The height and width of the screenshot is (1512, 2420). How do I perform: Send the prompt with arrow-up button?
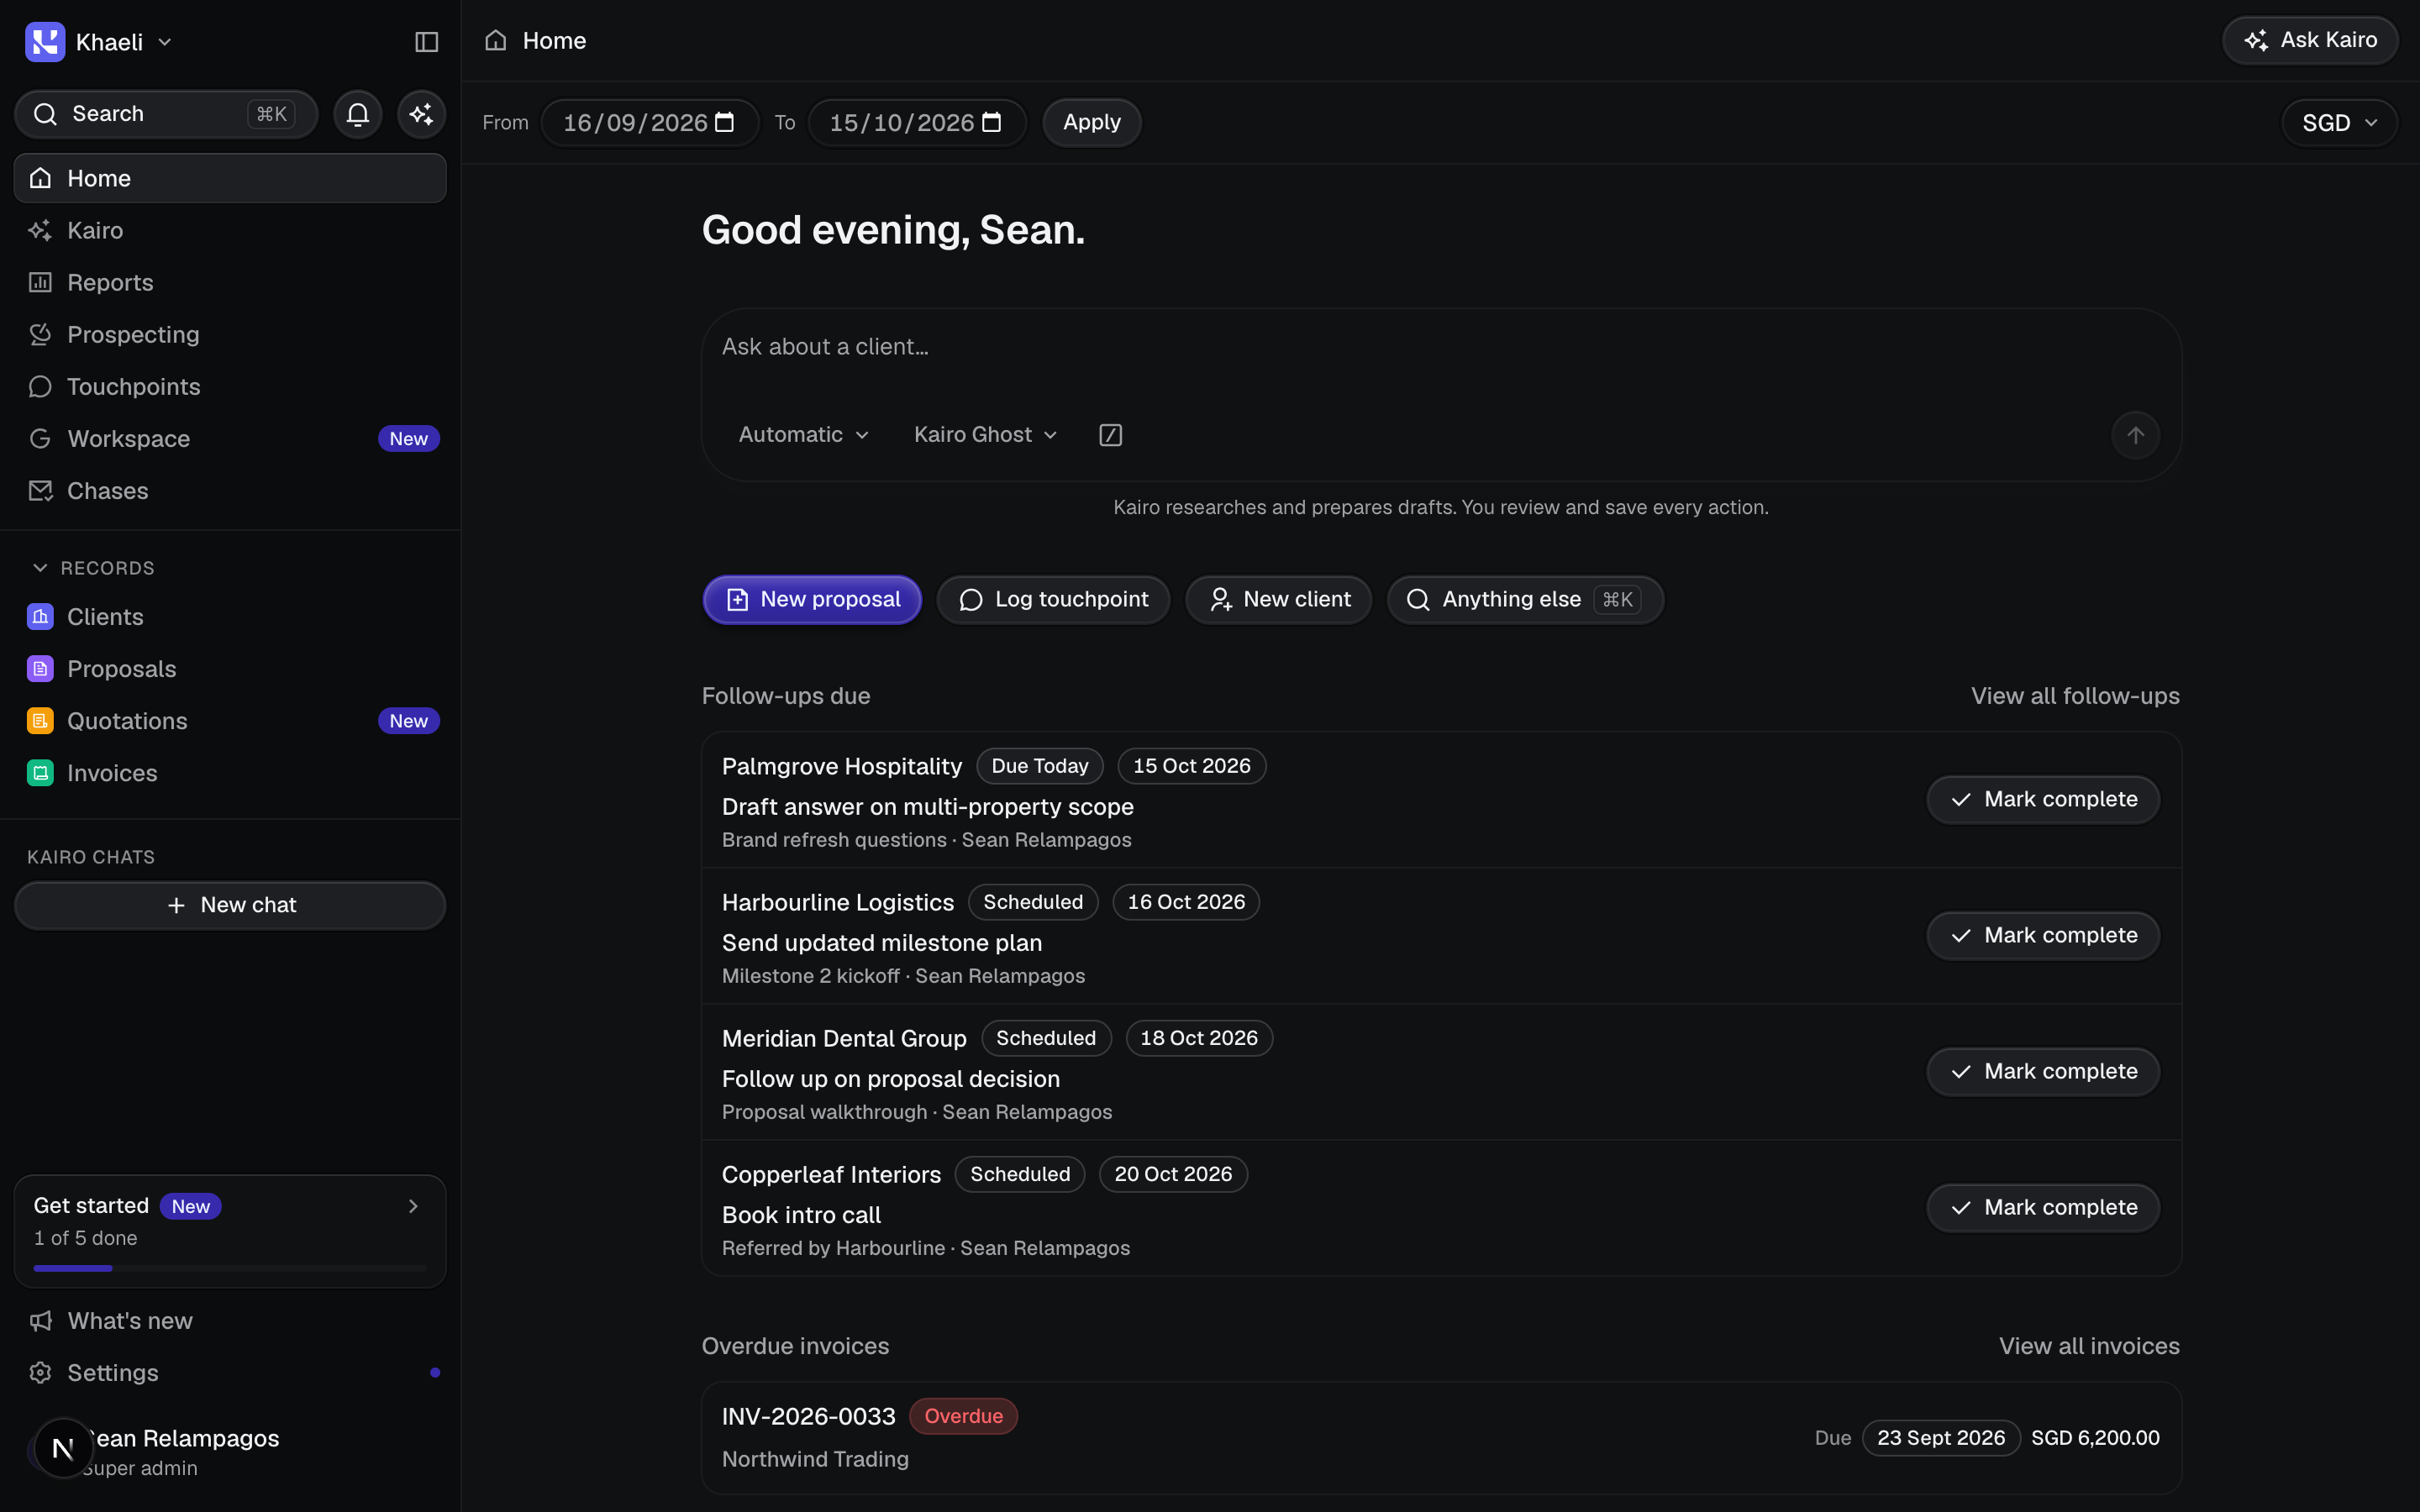2135,435
